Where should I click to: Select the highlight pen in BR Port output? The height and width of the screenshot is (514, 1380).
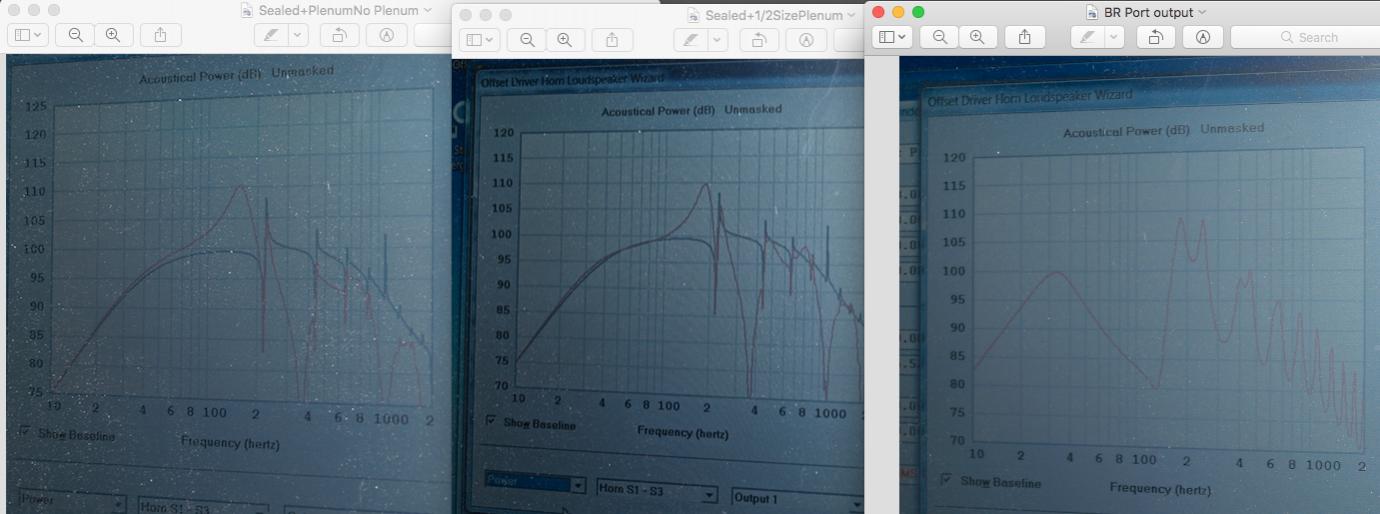coord(1086,37)
